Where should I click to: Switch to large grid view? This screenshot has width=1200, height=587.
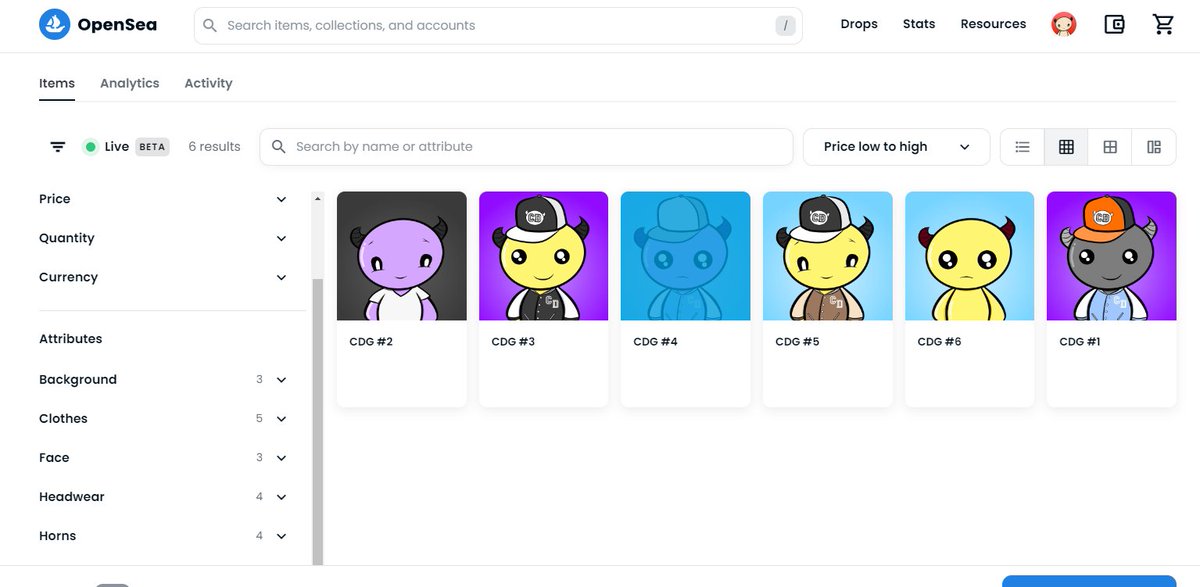tap(1110, 147)
